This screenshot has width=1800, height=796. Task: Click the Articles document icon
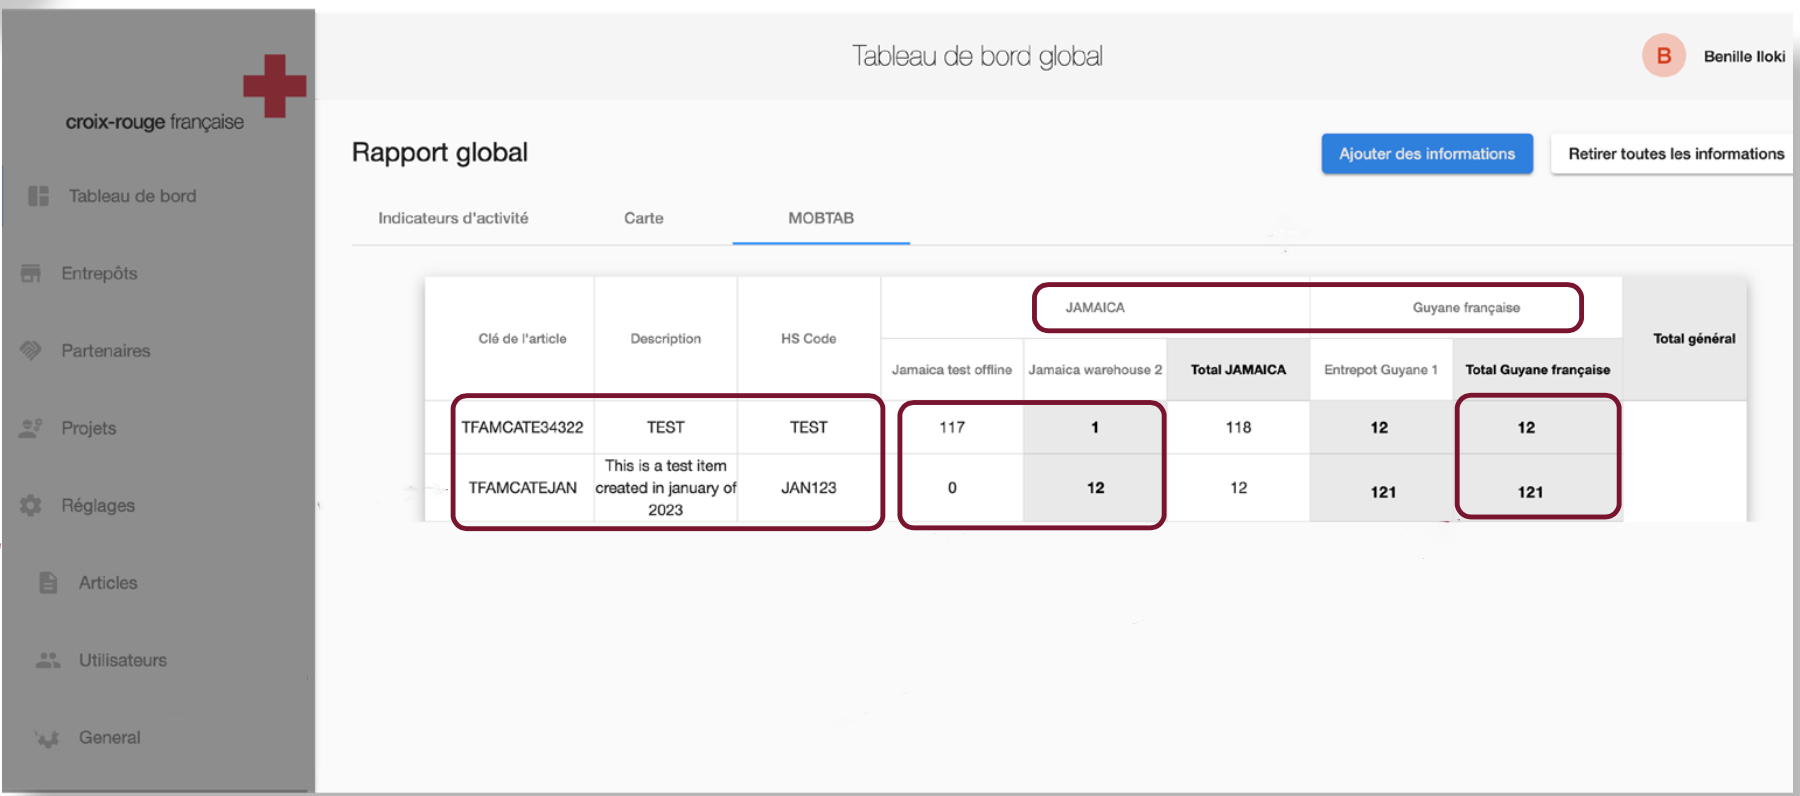(48, 582)
